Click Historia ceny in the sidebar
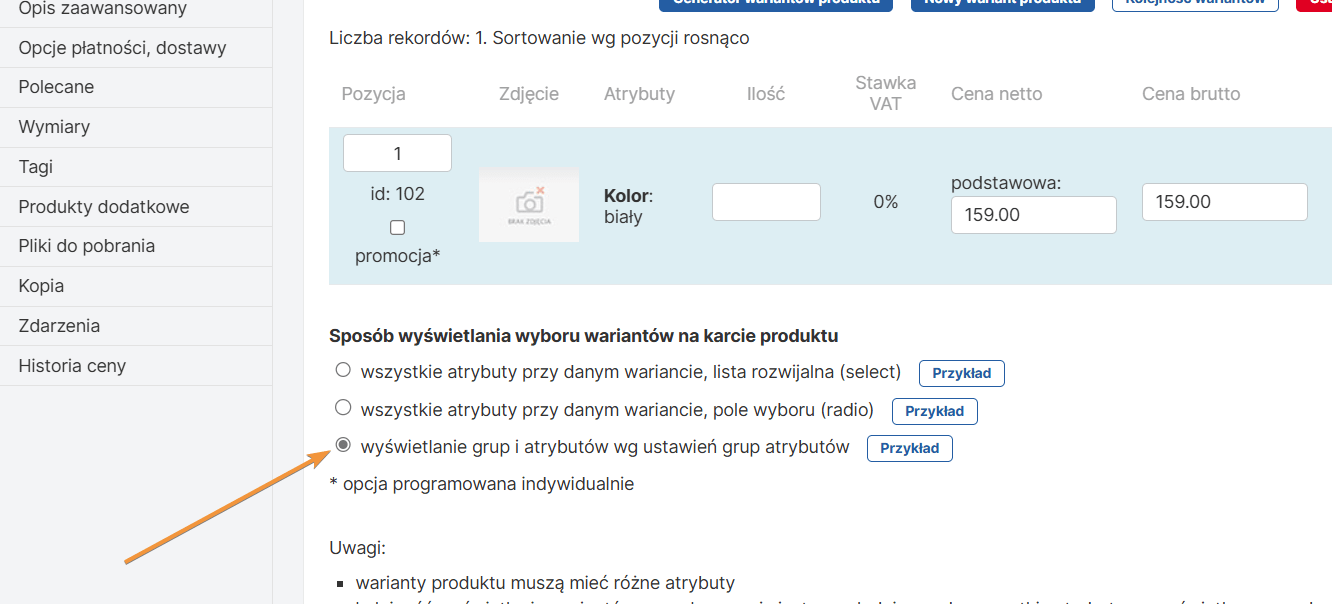 coord(72,366)
